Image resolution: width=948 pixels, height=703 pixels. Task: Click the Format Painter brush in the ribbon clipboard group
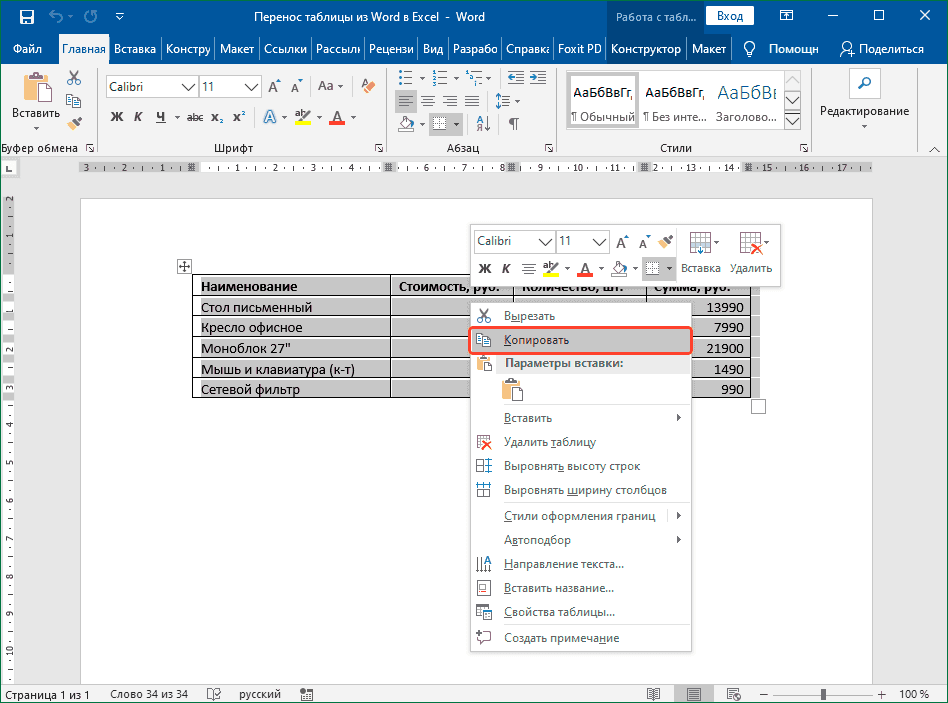click(73, 122)
